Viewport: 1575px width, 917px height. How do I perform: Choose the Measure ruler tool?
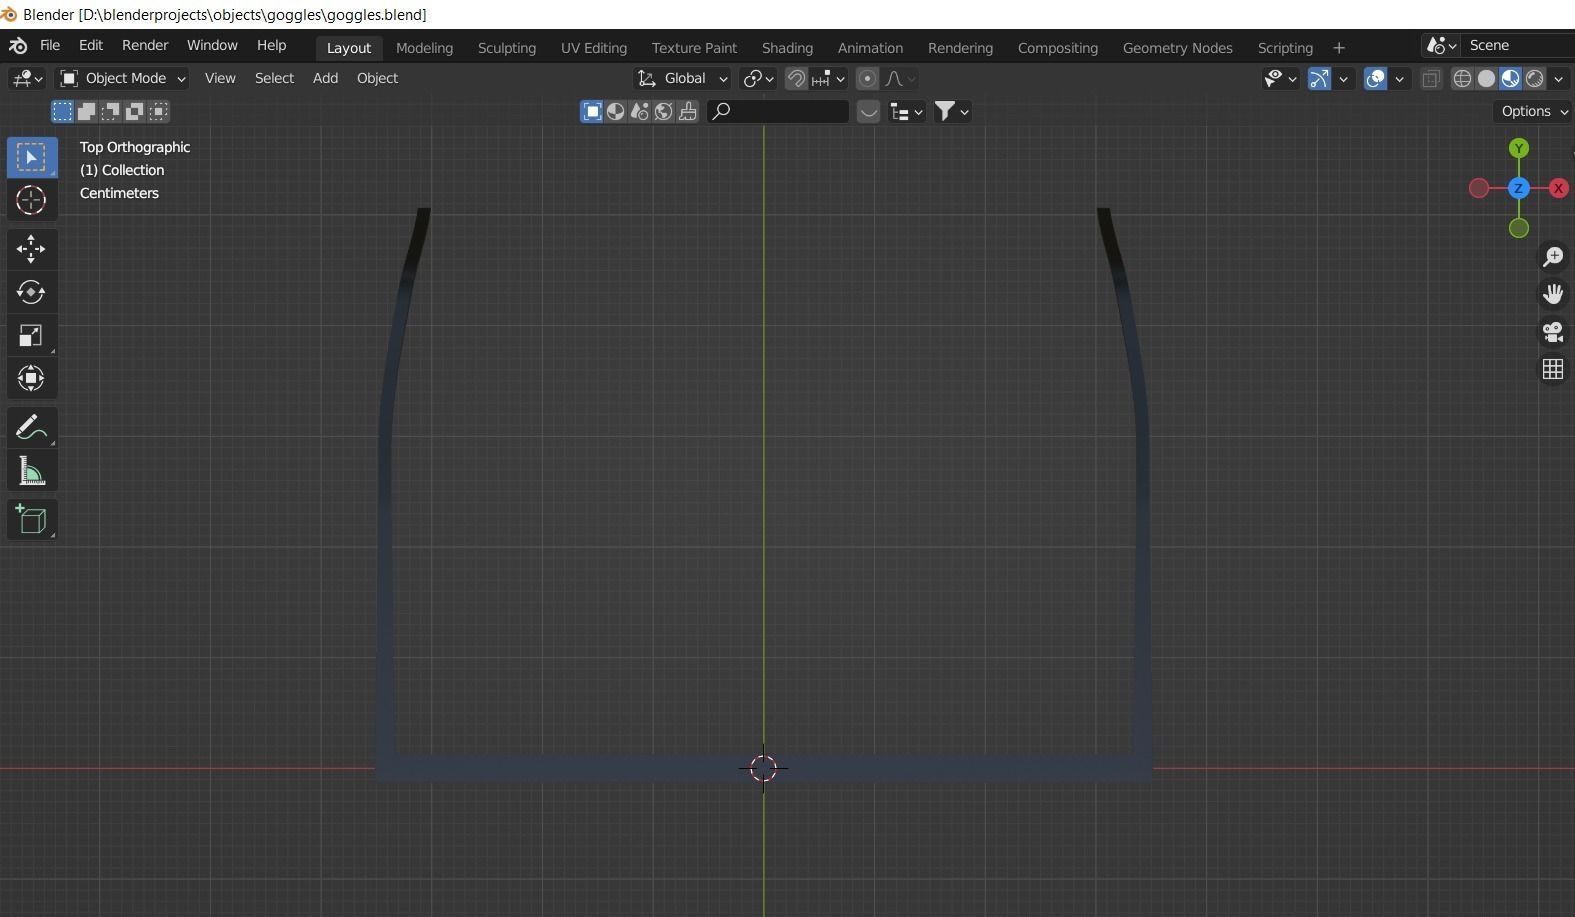coord(31,471)
